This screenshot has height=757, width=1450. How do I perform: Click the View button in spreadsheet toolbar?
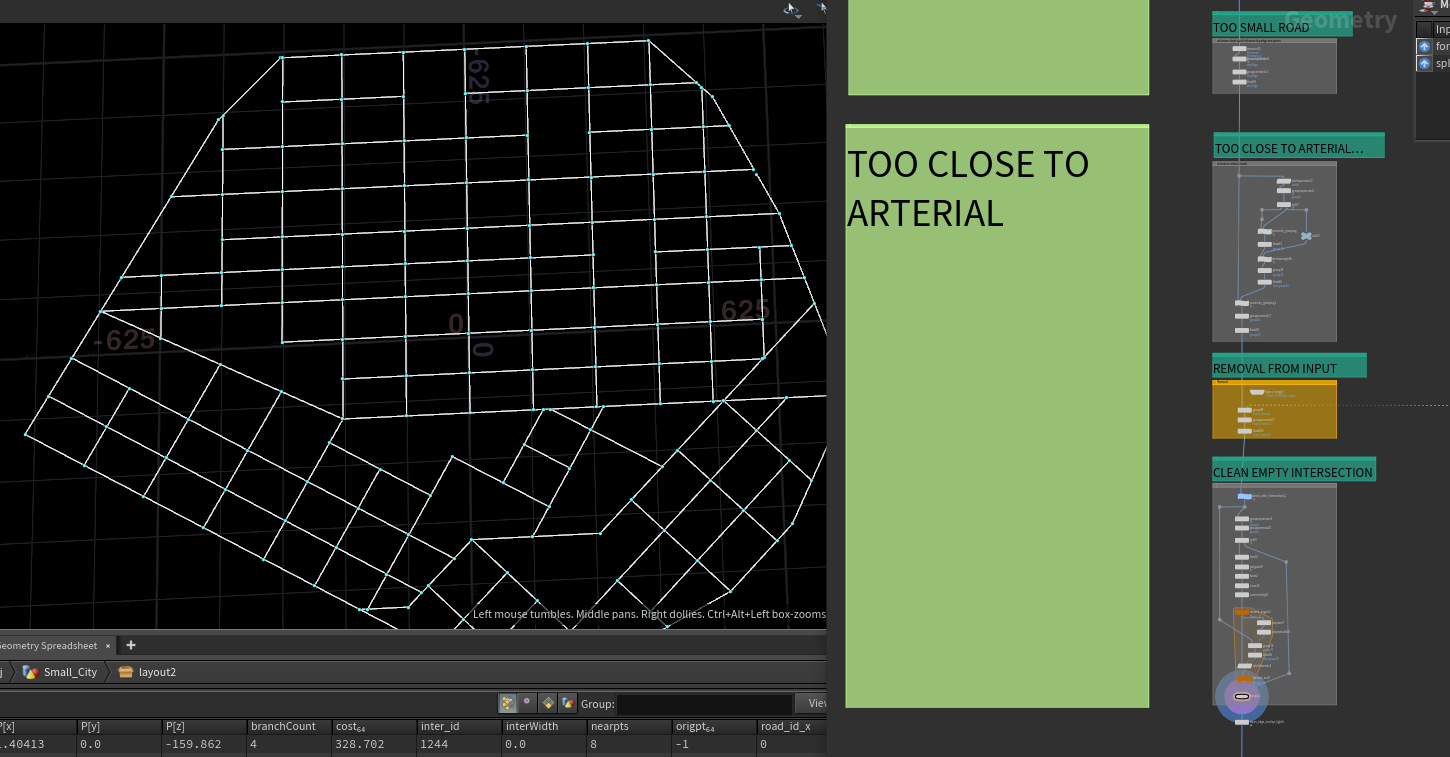[814, 703]
